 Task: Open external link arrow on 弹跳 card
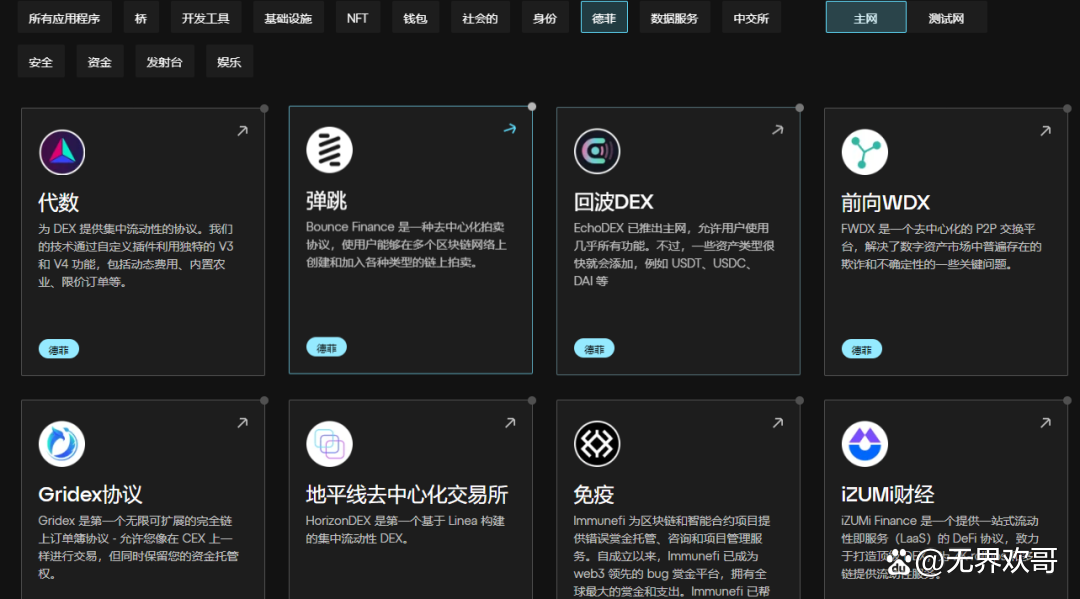510,129
